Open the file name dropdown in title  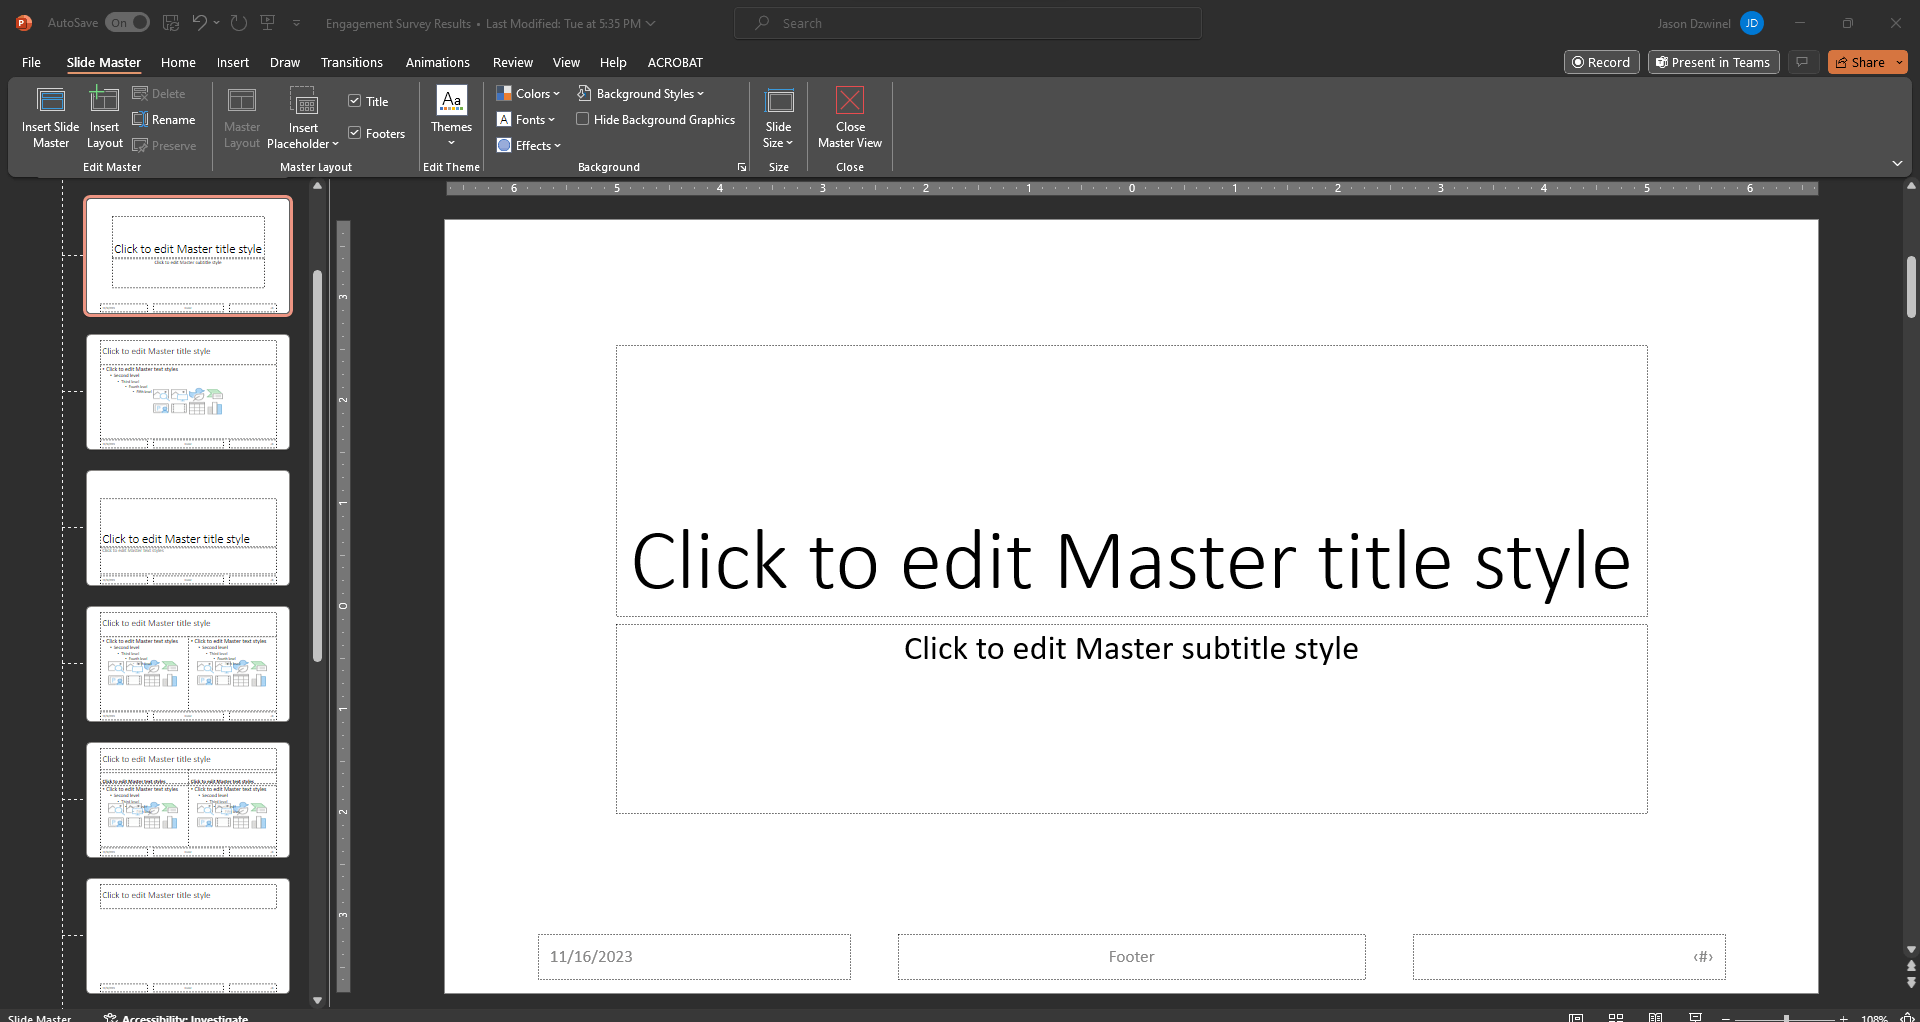pyautogui.click(x=651, y=23)
